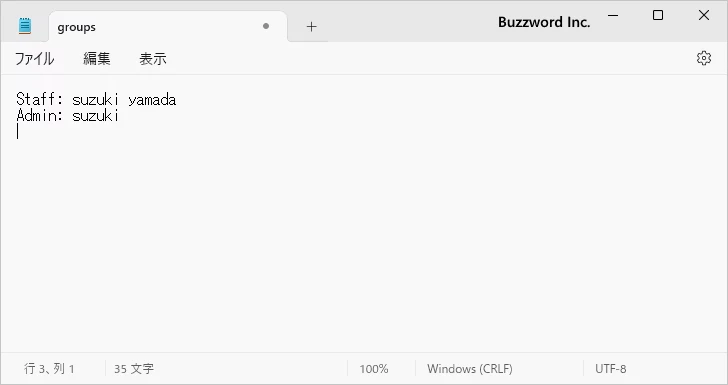Place cursor after yamada in first line
The height and width of the screenshot is (385, 728).
pos(177,99)
